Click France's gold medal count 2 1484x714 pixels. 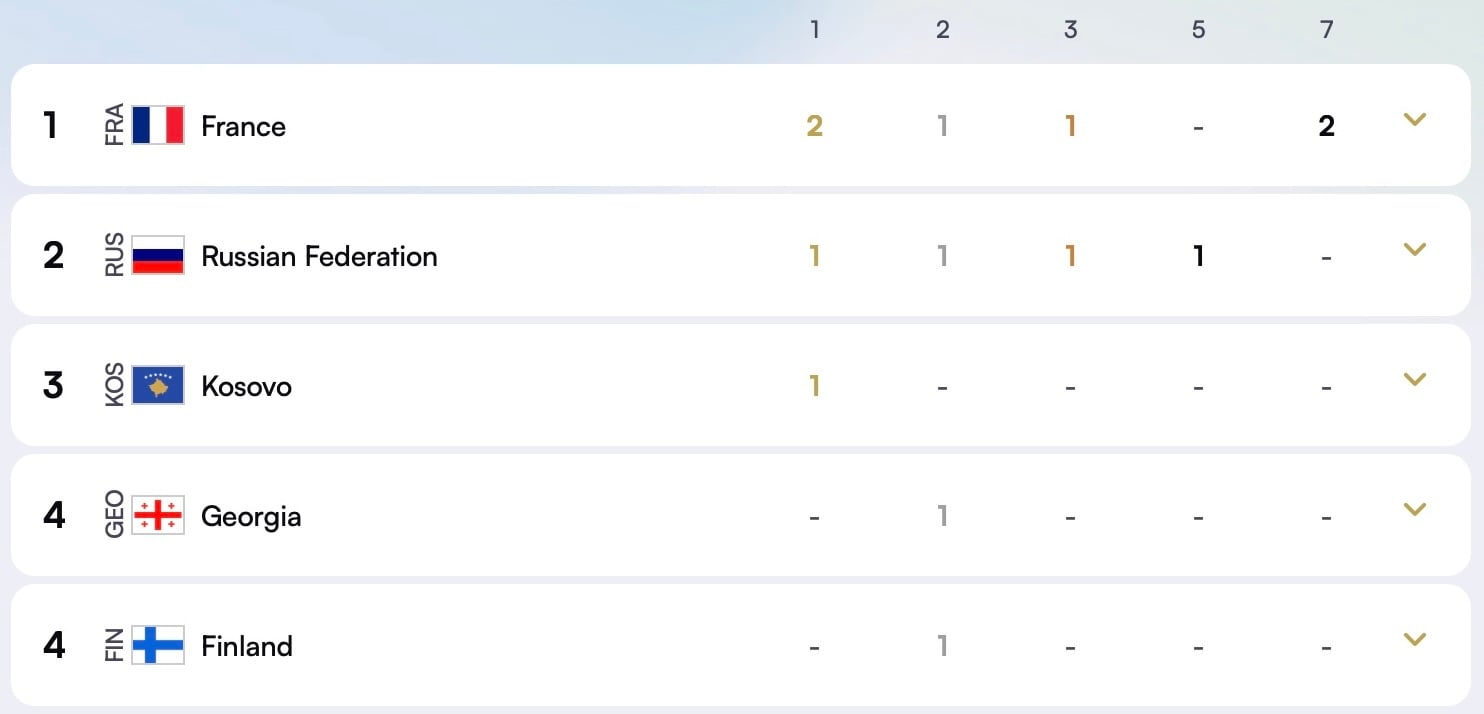[815, 127]
